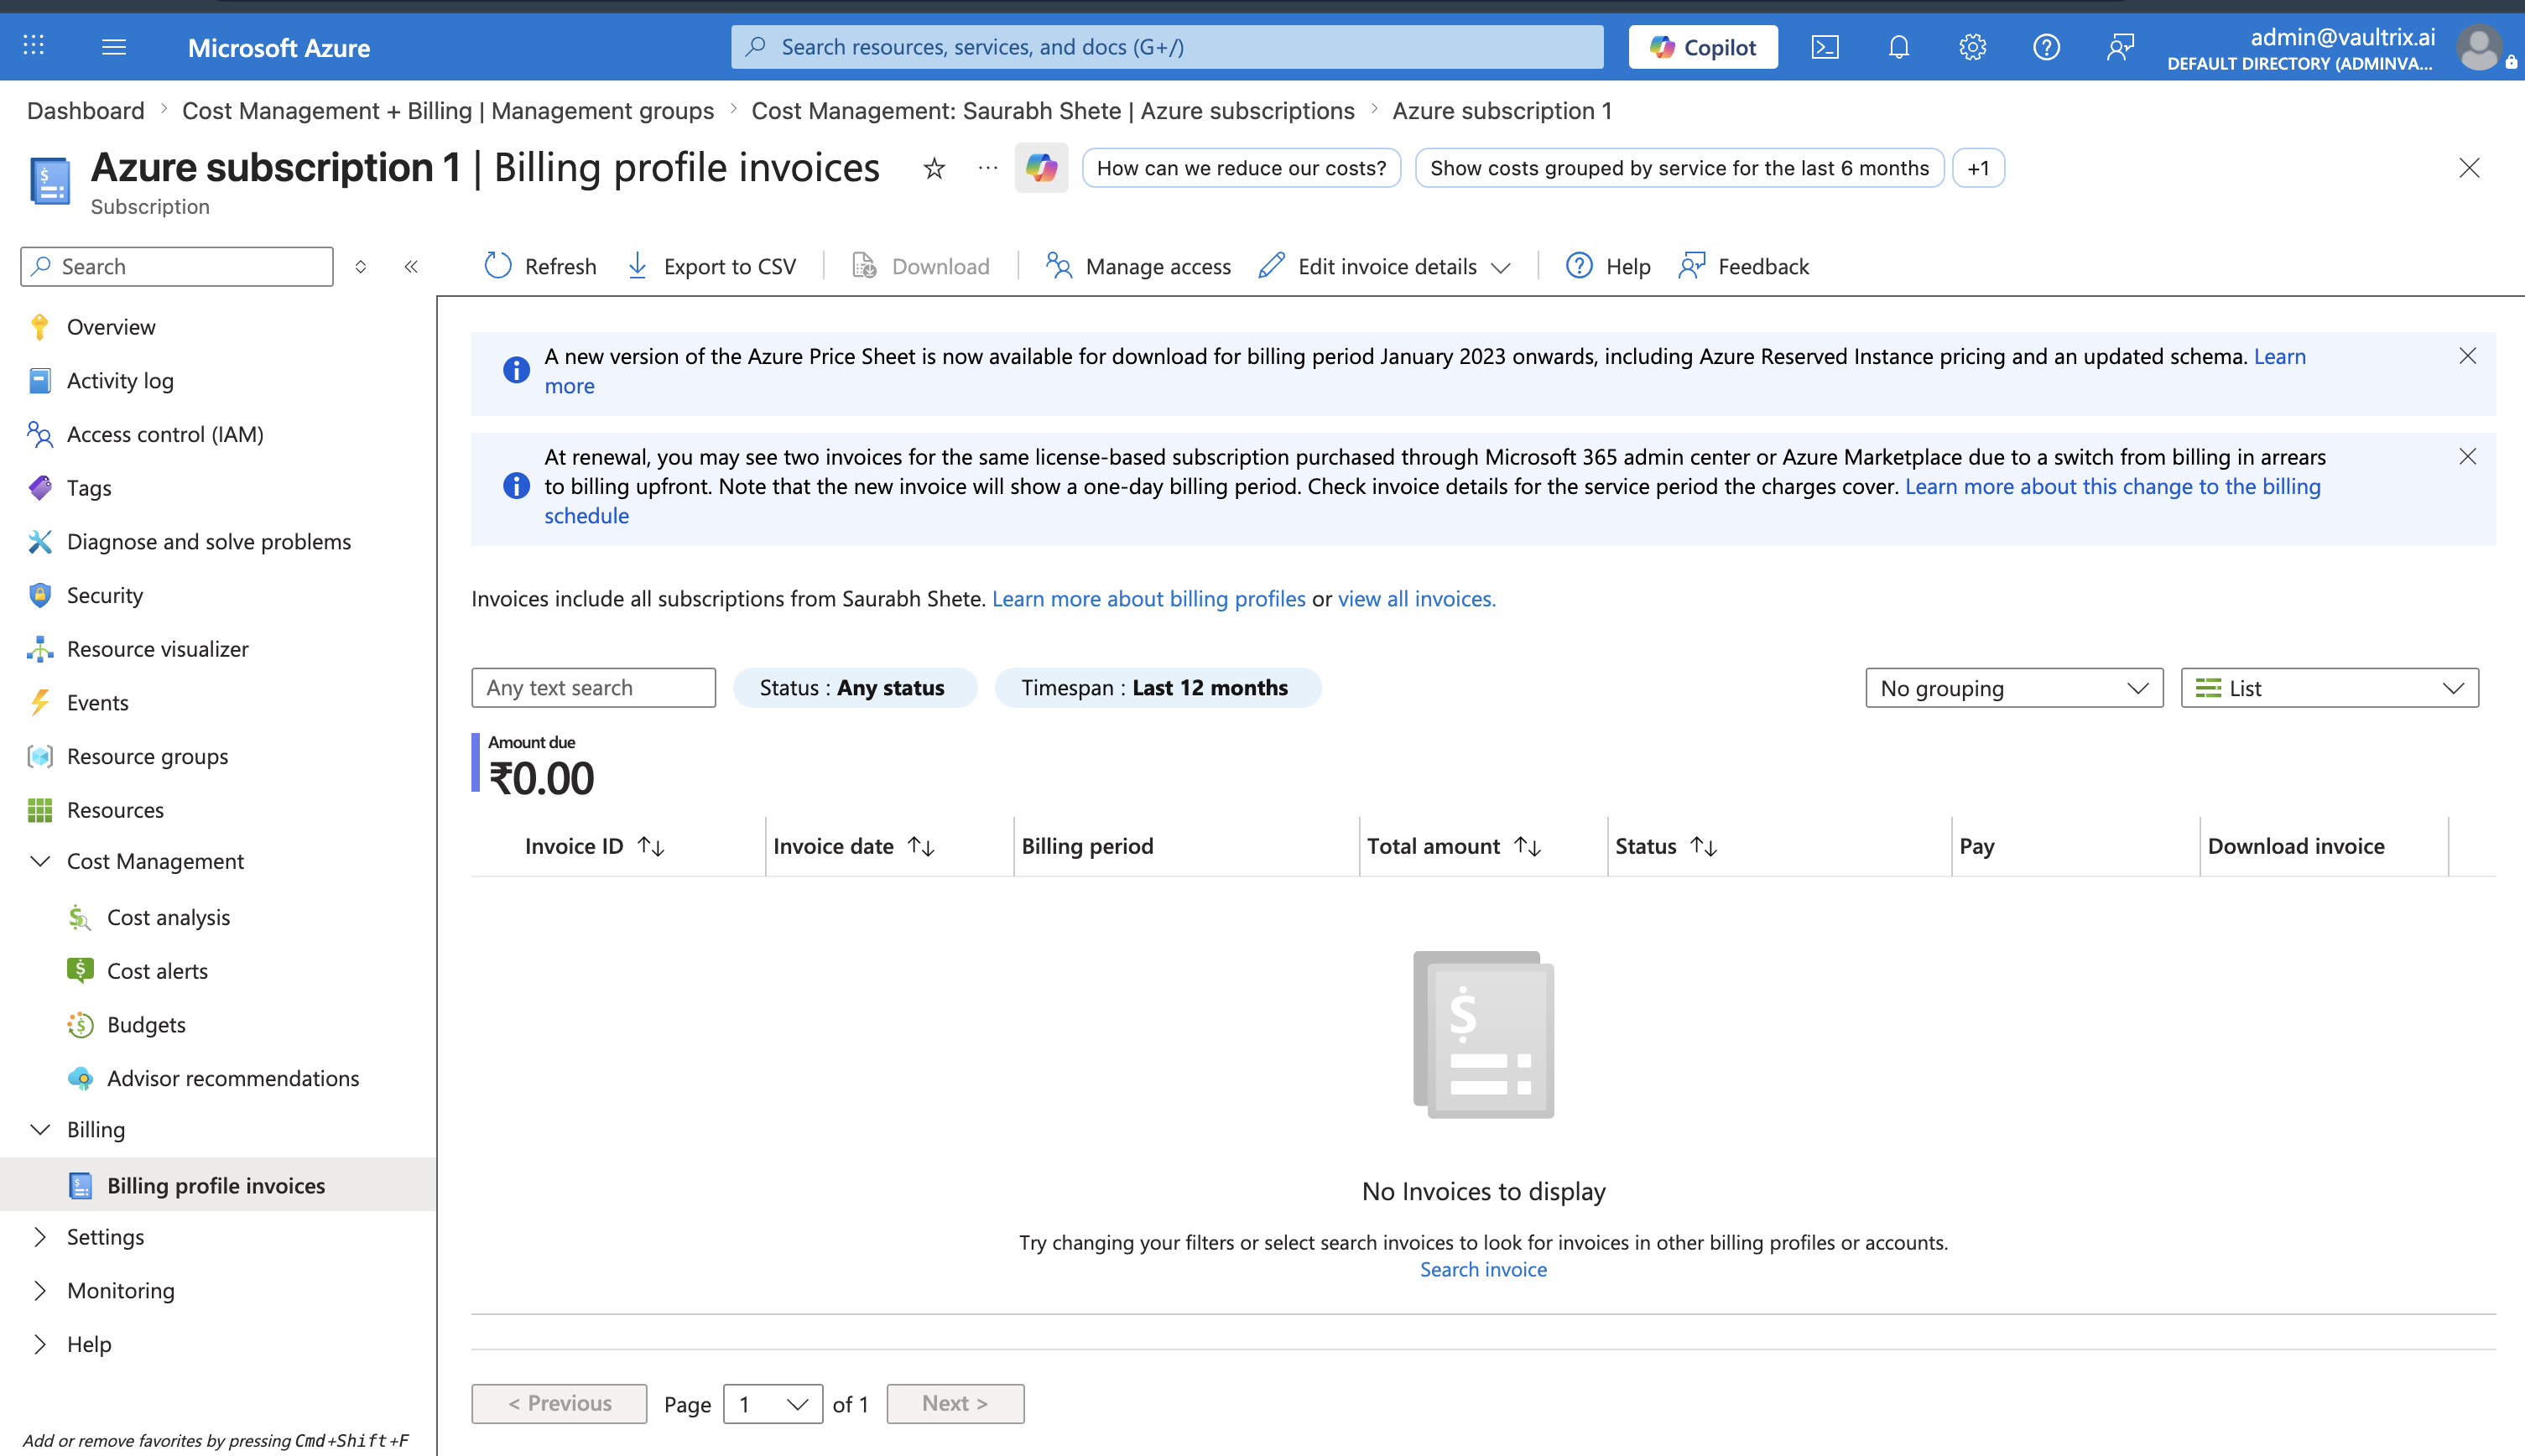Click Feedback in the command bar
This screenshot has width=2525, height=1456.
point(1744,266)
